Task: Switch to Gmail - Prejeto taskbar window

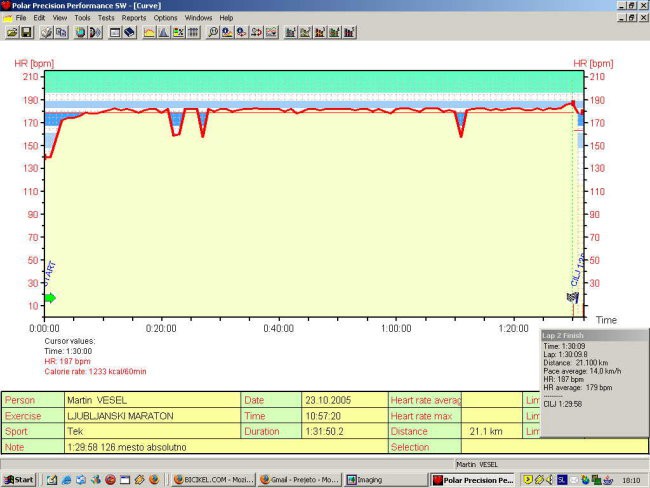Action: [x=300, y=480]
